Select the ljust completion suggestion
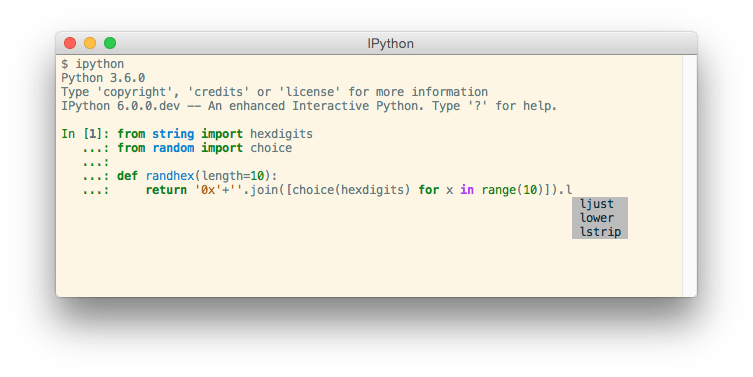 (x=600, y=204)
